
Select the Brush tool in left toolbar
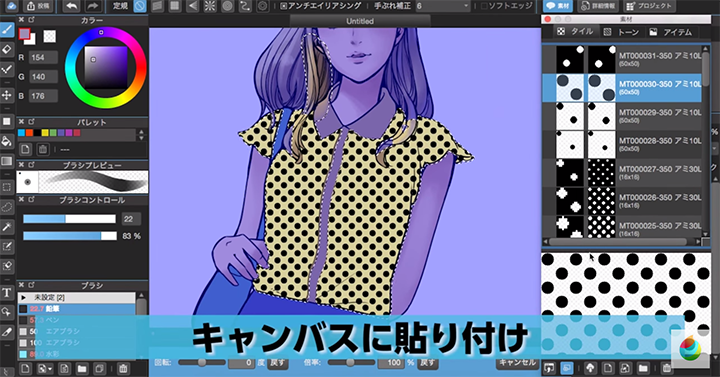[7, 30]
